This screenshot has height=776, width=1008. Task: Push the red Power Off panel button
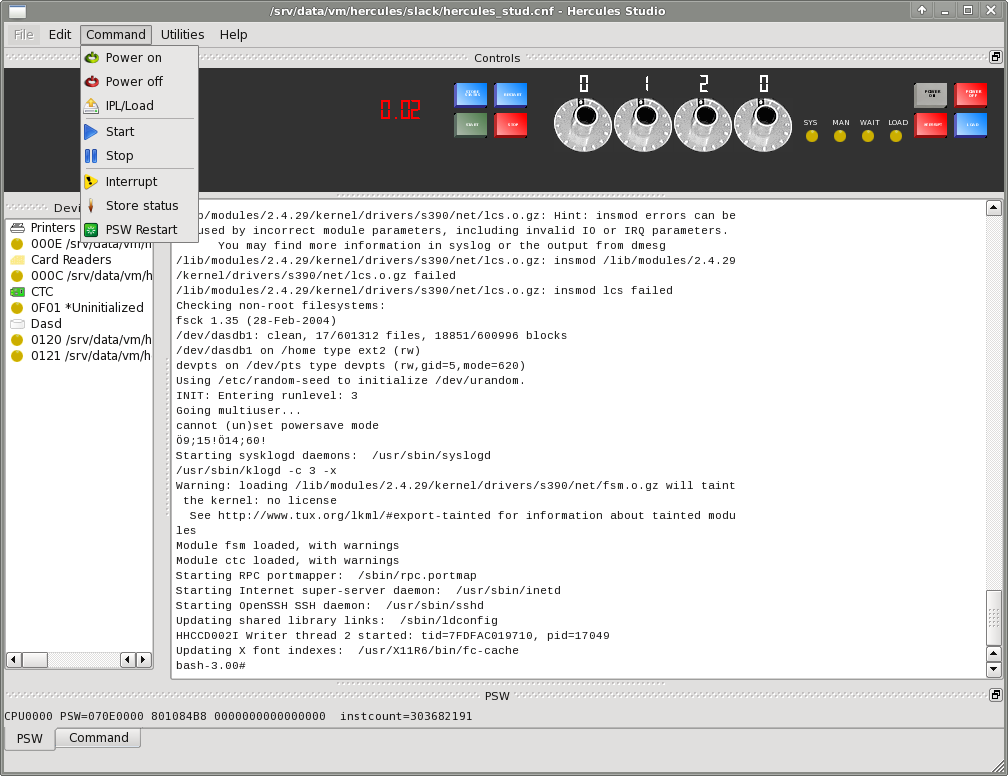pyautogui.click(x=971, y=94)
